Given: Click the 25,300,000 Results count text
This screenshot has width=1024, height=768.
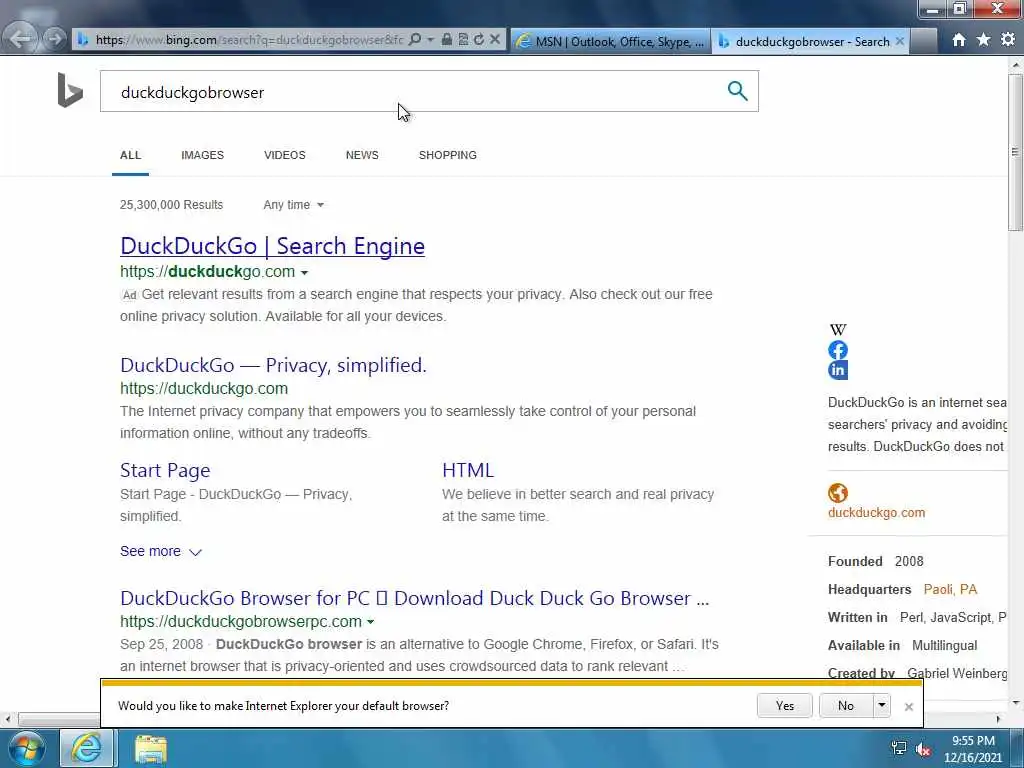Looking at the screenshot, I should pos(171,205).
